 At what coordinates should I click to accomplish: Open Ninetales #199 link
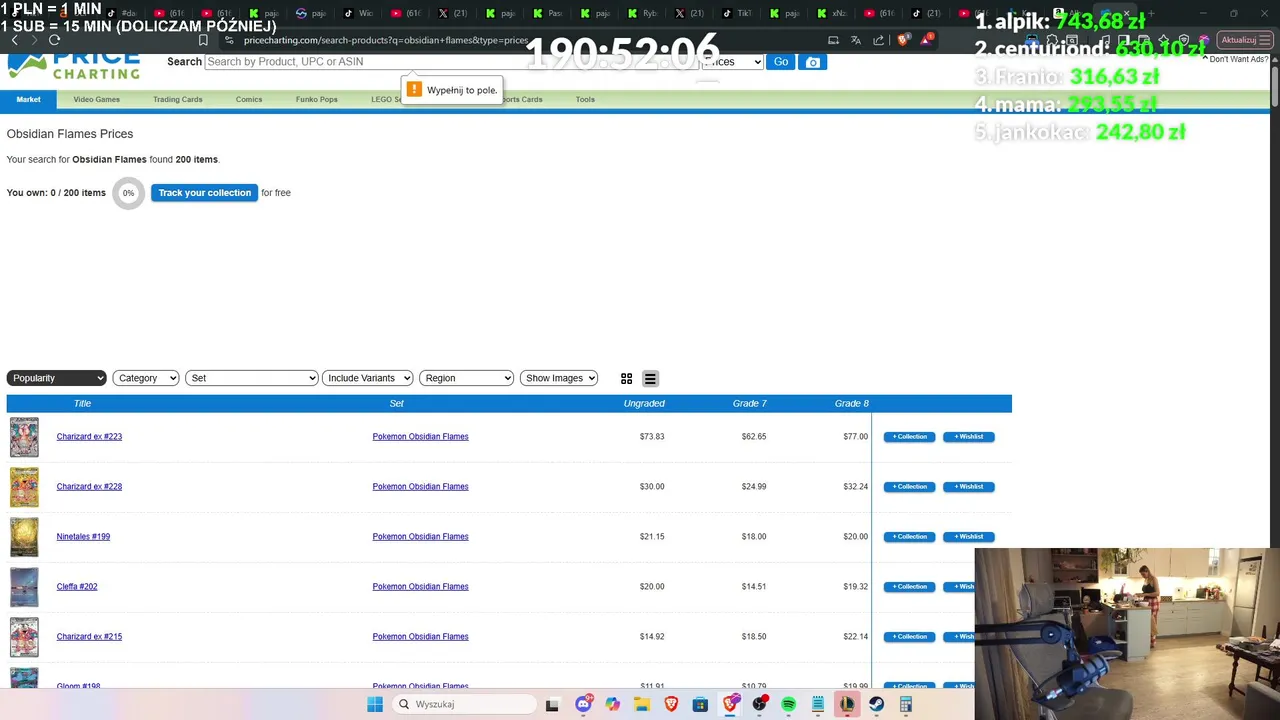(x=83, y=537)
